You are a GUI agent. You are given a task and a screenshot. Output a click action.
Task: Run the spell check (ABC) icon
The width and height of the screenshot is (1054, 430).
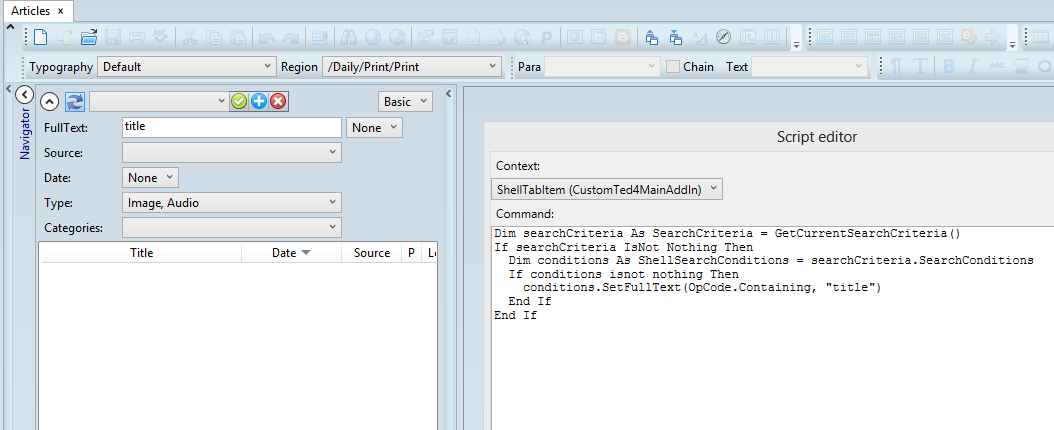click(160, 37)
